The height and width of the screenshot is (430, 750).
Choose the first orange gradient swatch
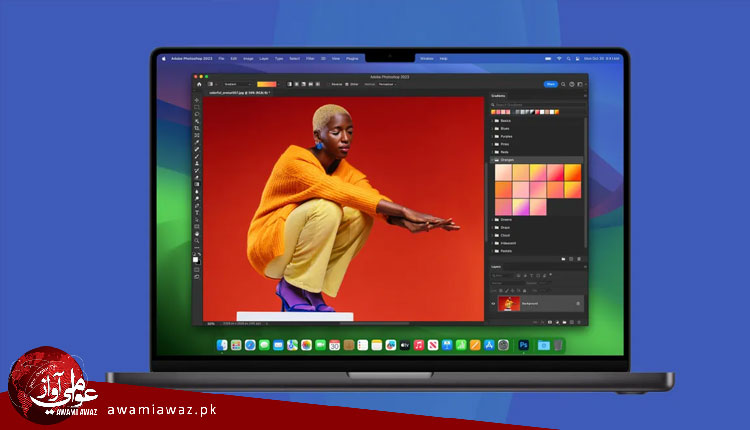[504, 173]
